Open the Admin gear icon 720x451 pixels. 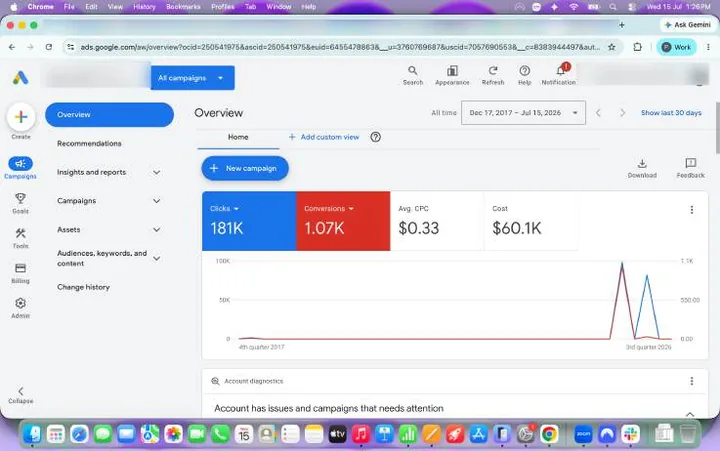point(20,303)
